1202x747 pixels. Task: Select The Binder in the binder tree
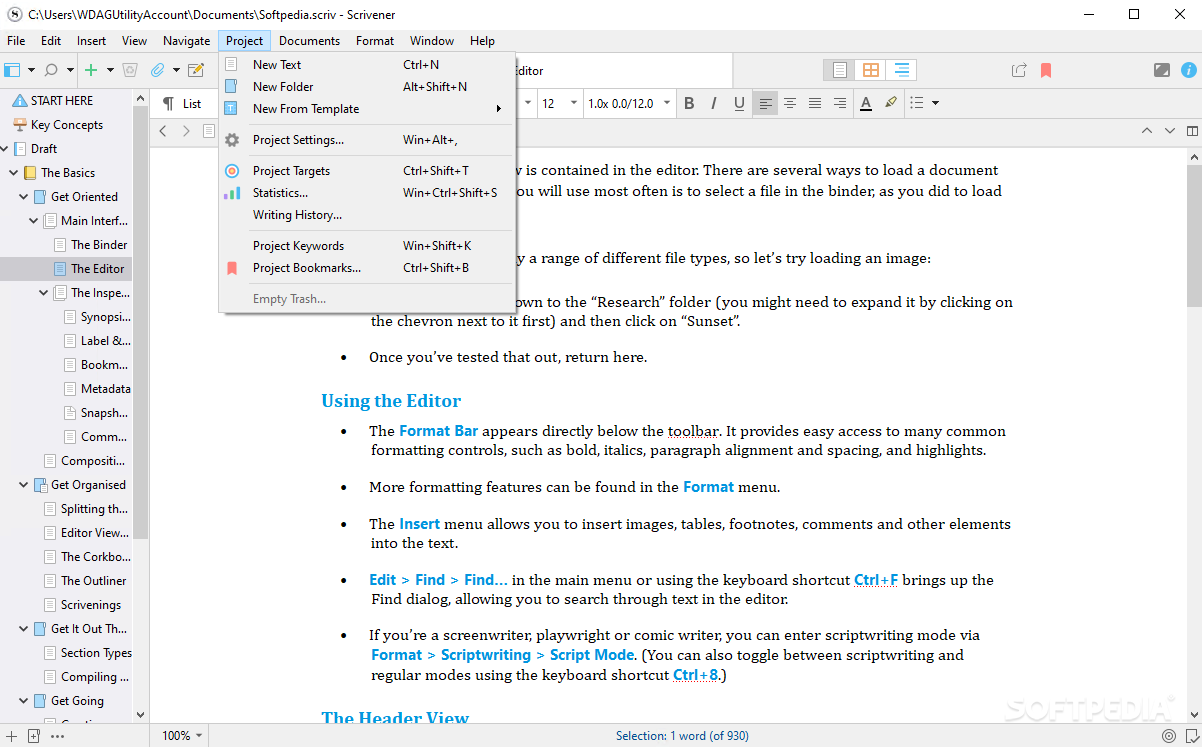99,245
